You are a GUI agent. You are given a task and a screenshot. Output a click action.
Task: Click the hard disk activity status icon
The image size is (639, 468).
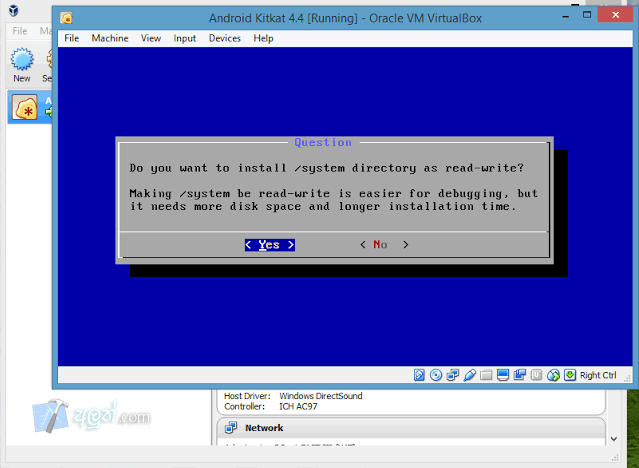pyautogui.click(x=419, y=375)
